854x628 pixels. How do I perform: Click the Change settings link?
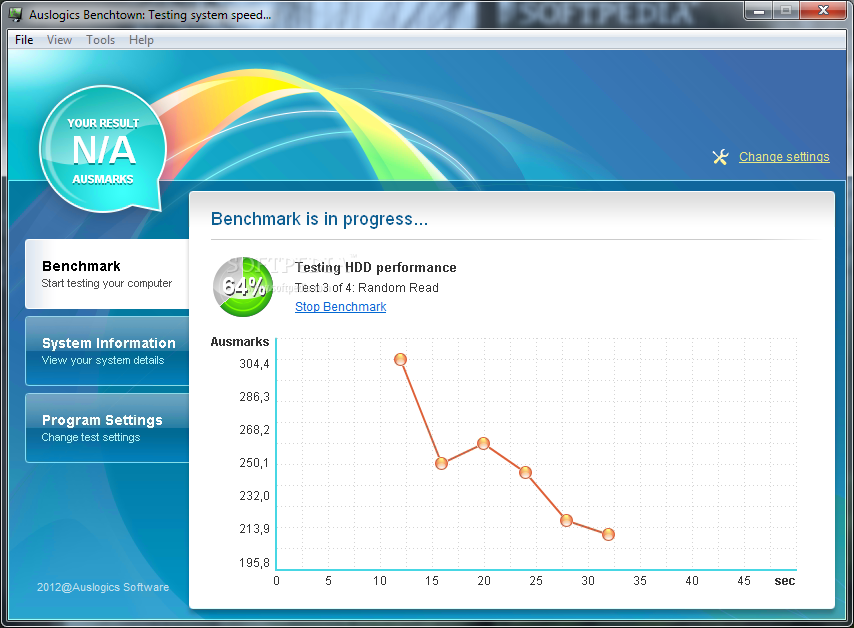[784, 157]
